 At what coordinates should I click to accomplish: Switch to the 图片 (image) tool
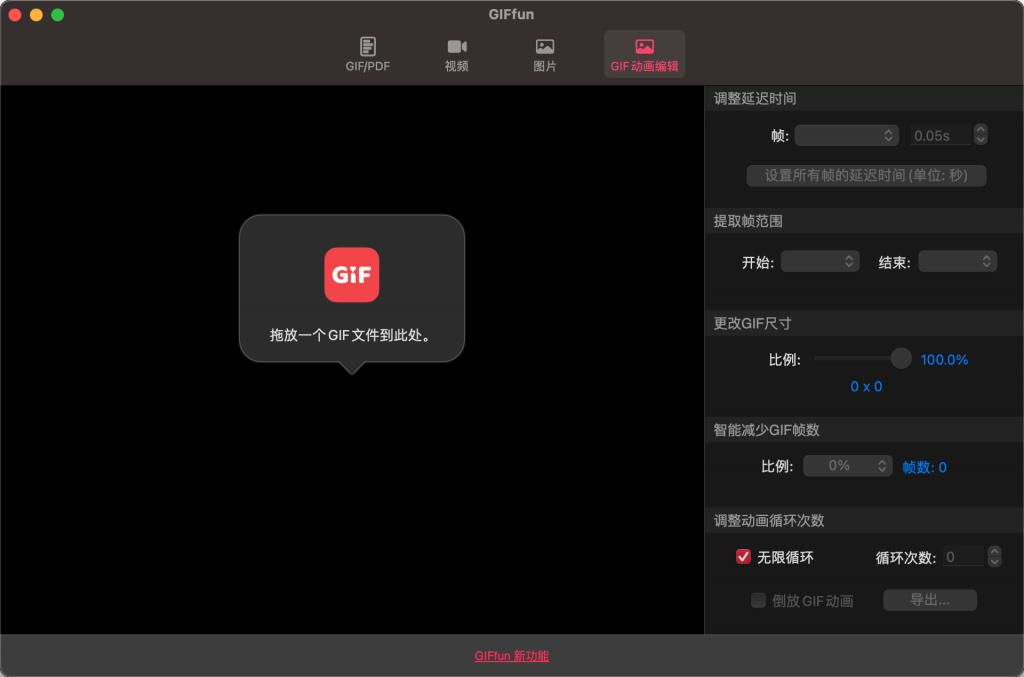(x=544, y=53)
